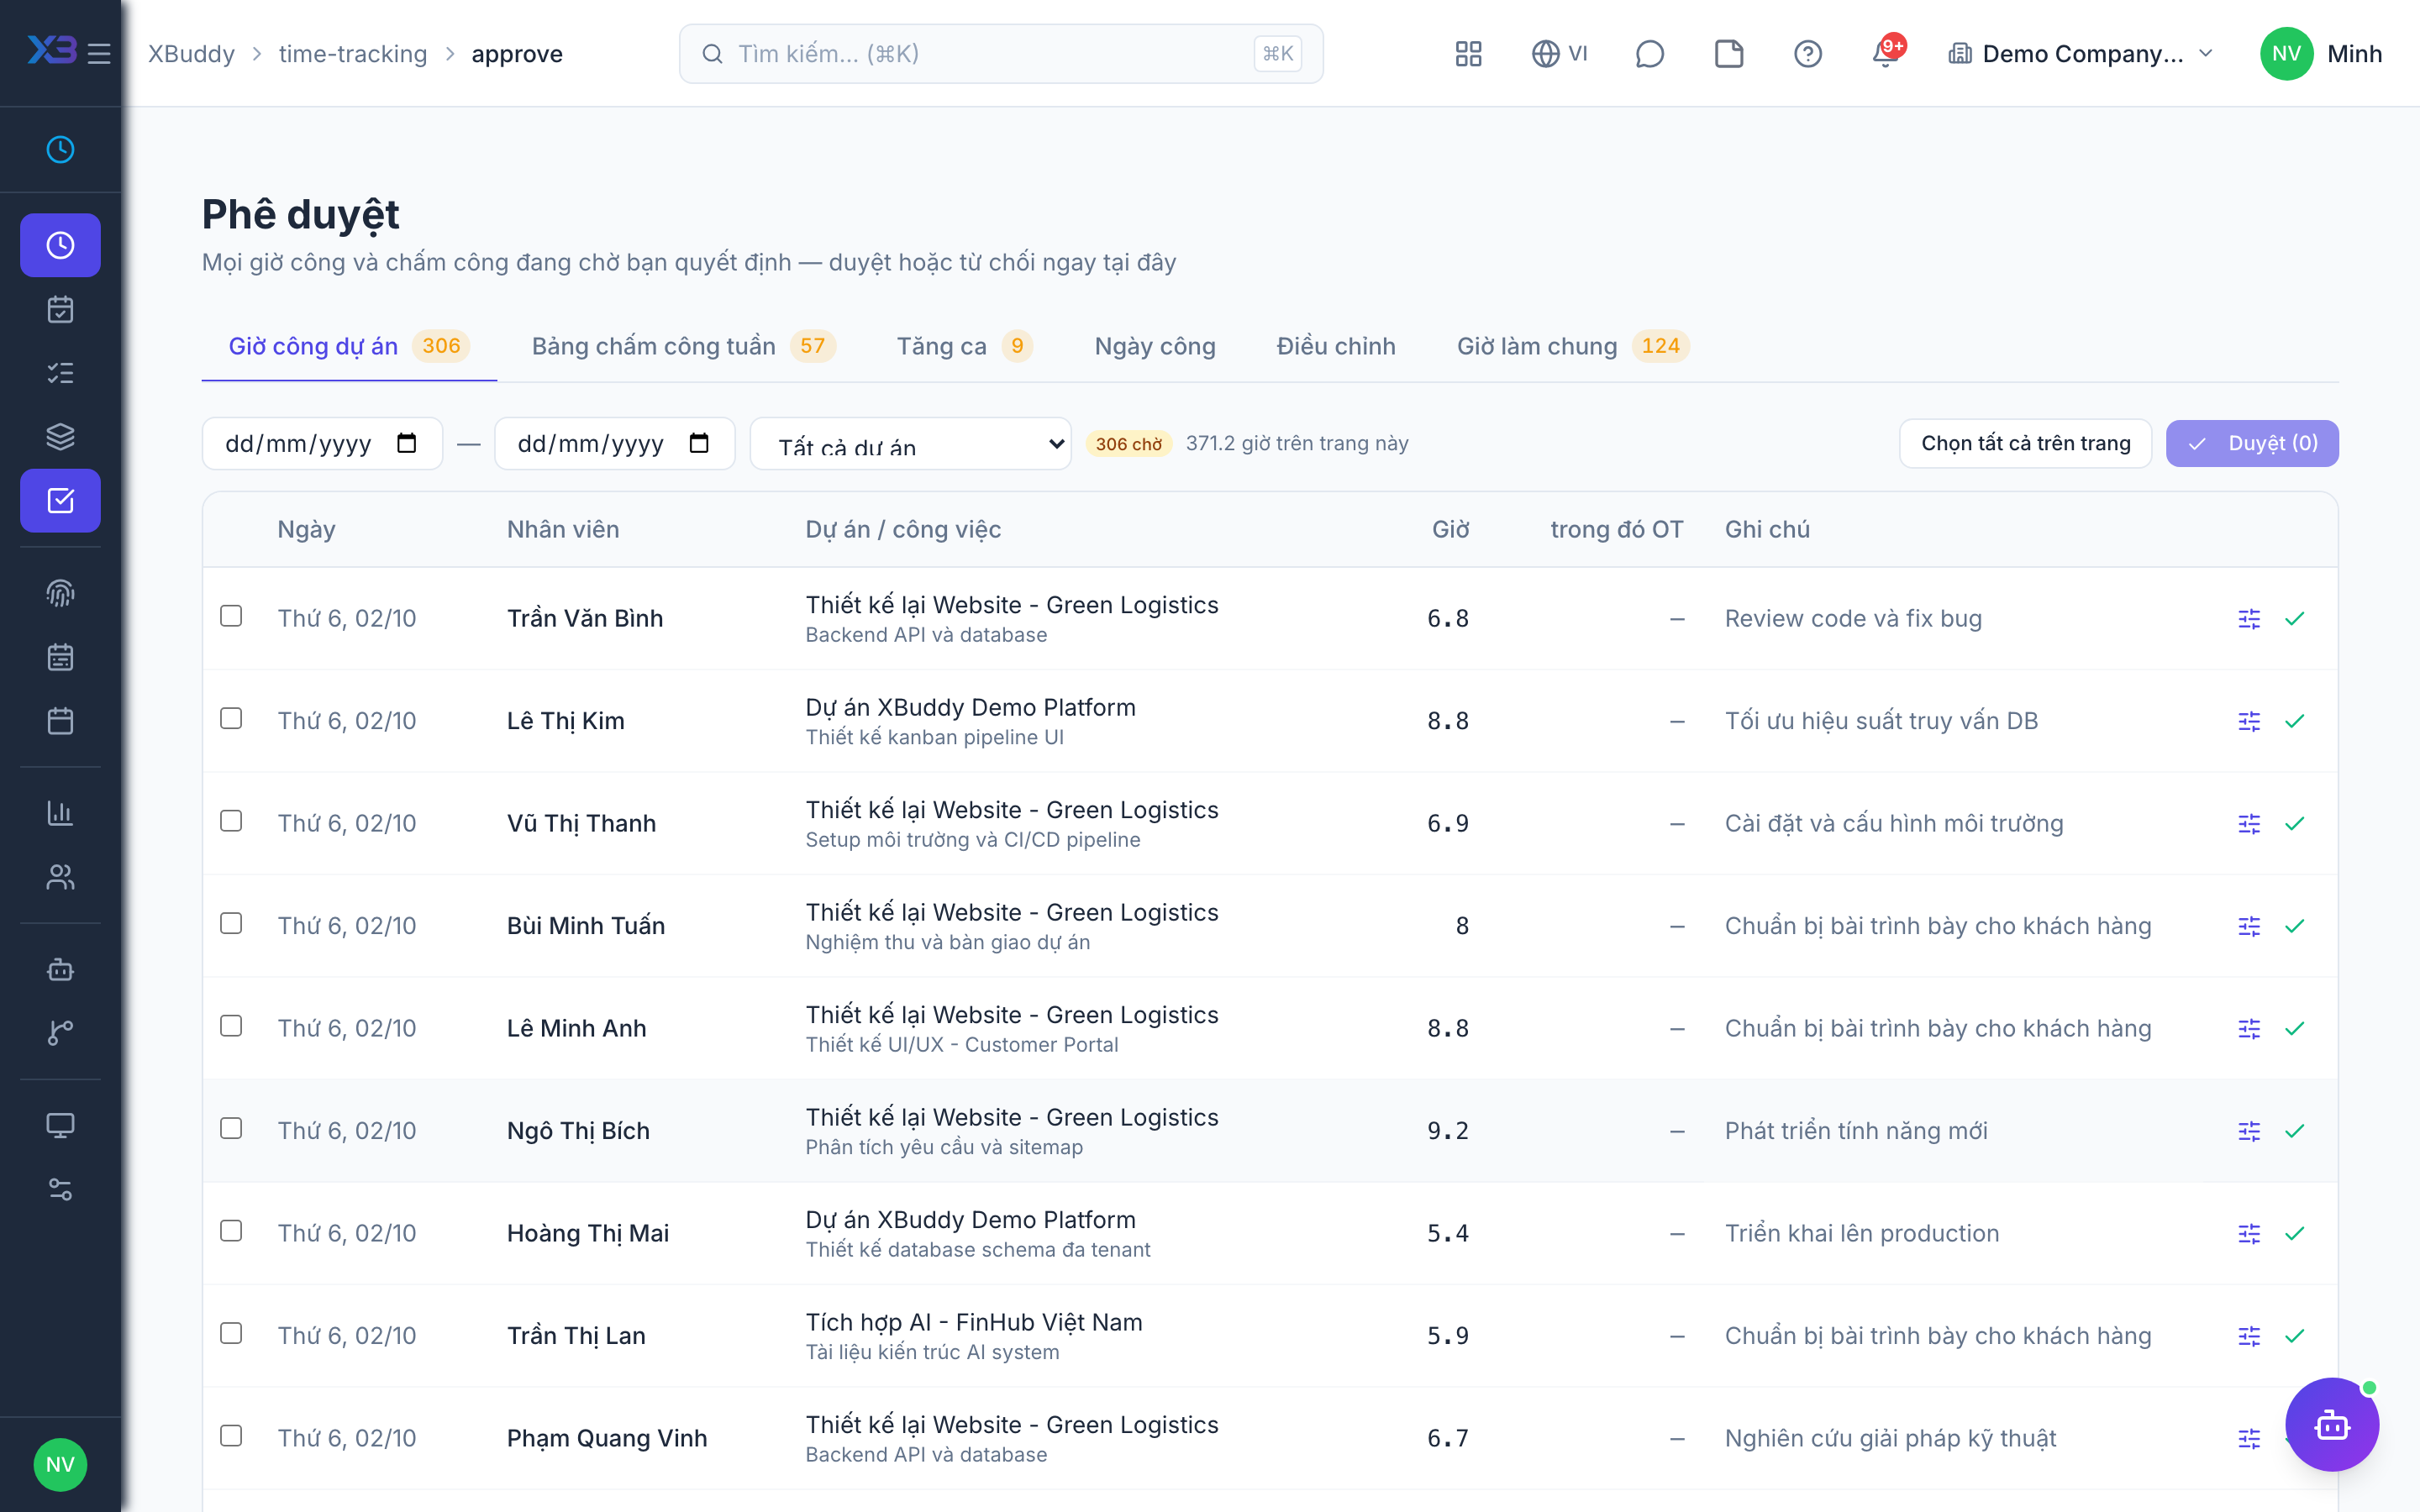Tick checkbox for Trần Văn Bình row
Screen dimensions: 2420x1512
tap(231, 616)
